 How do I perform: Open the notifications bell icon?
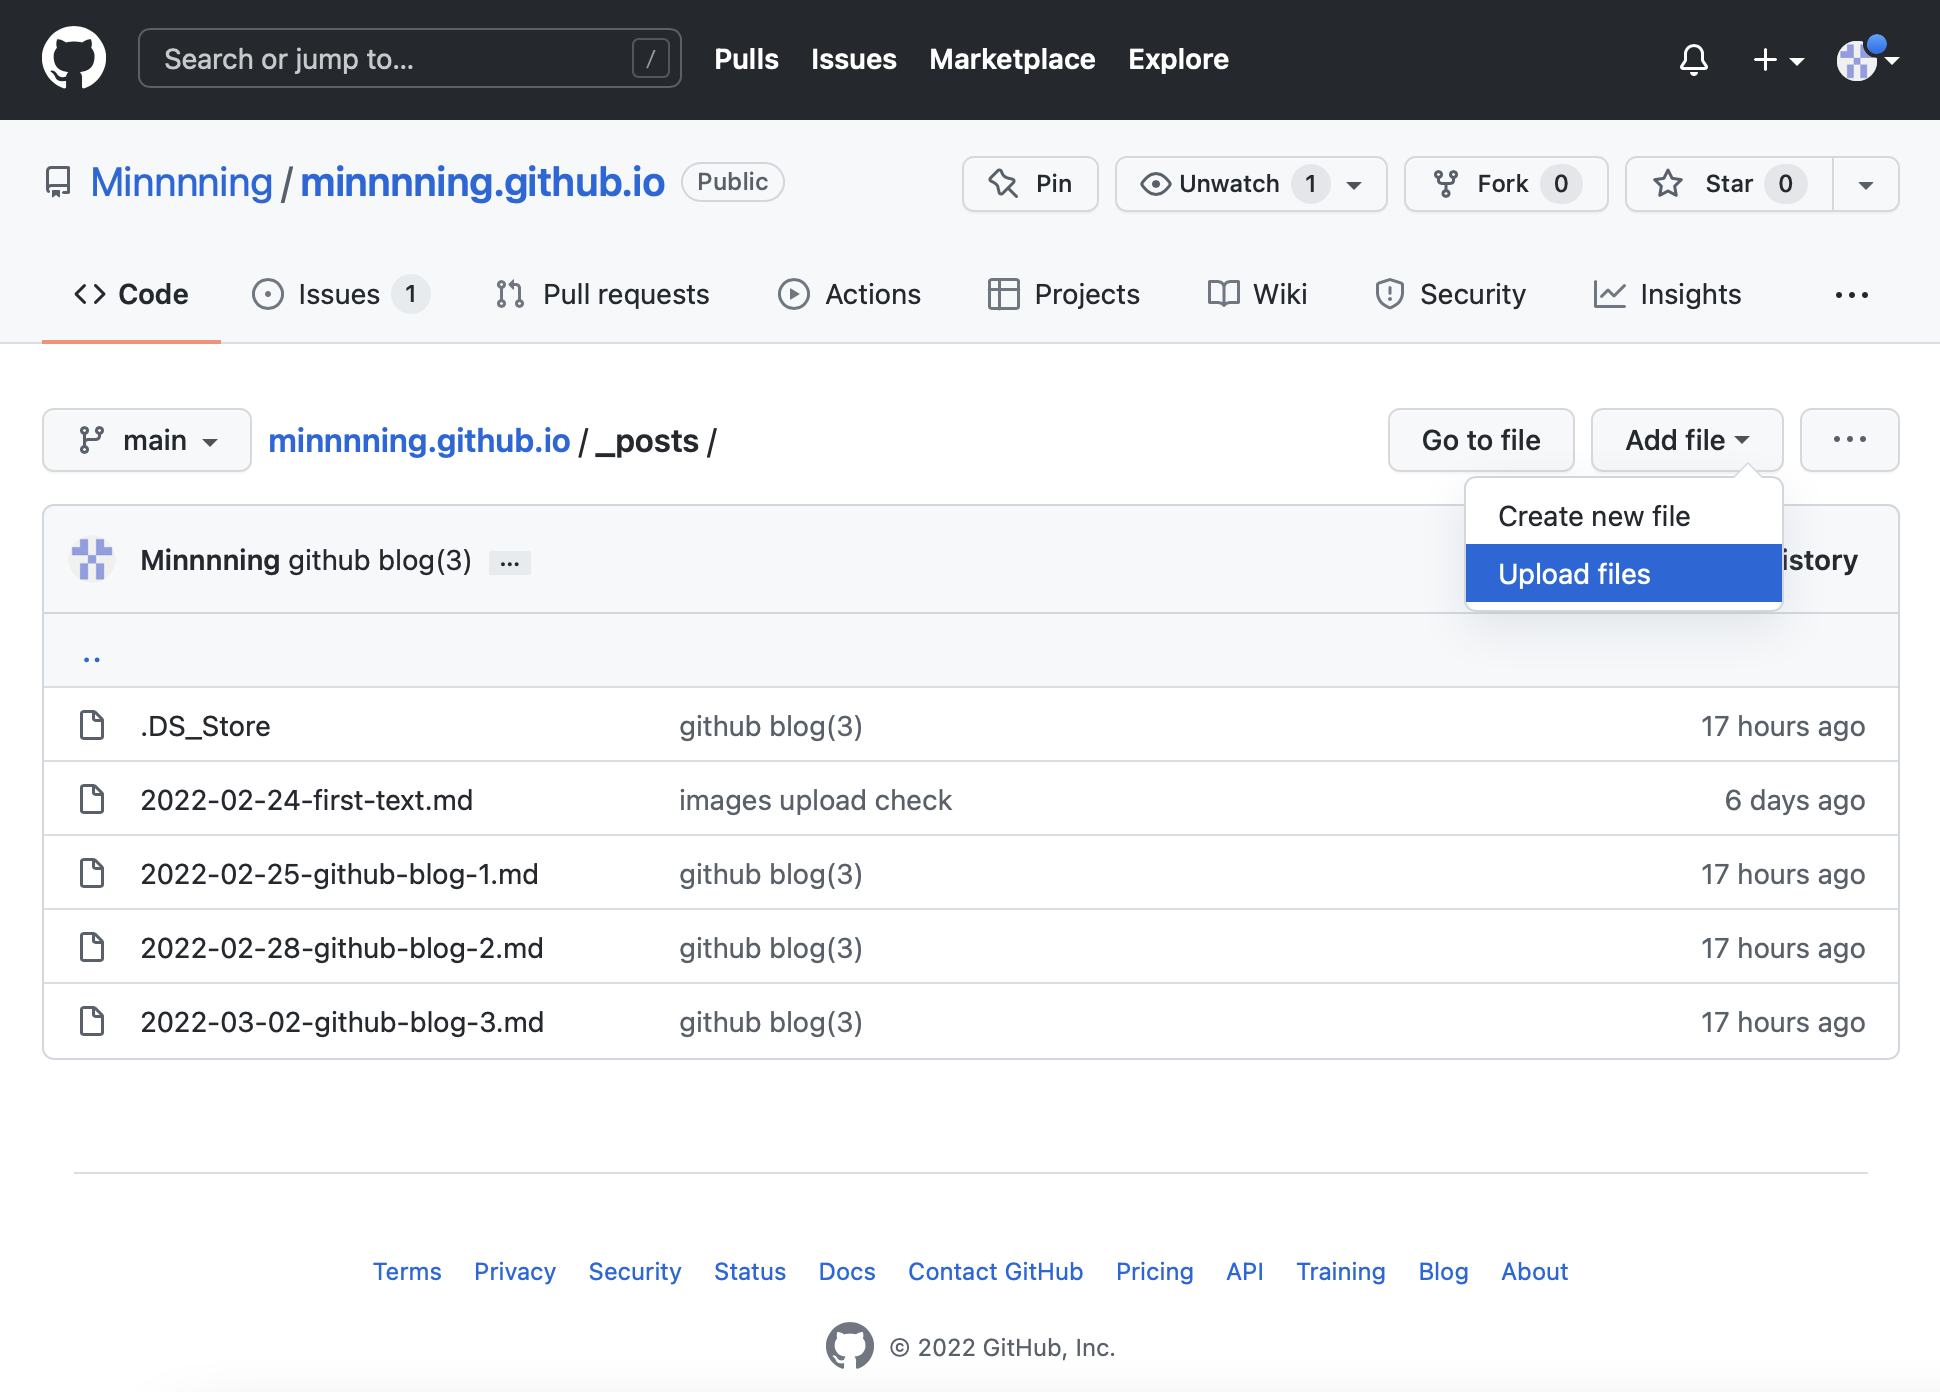(1693, 60)
